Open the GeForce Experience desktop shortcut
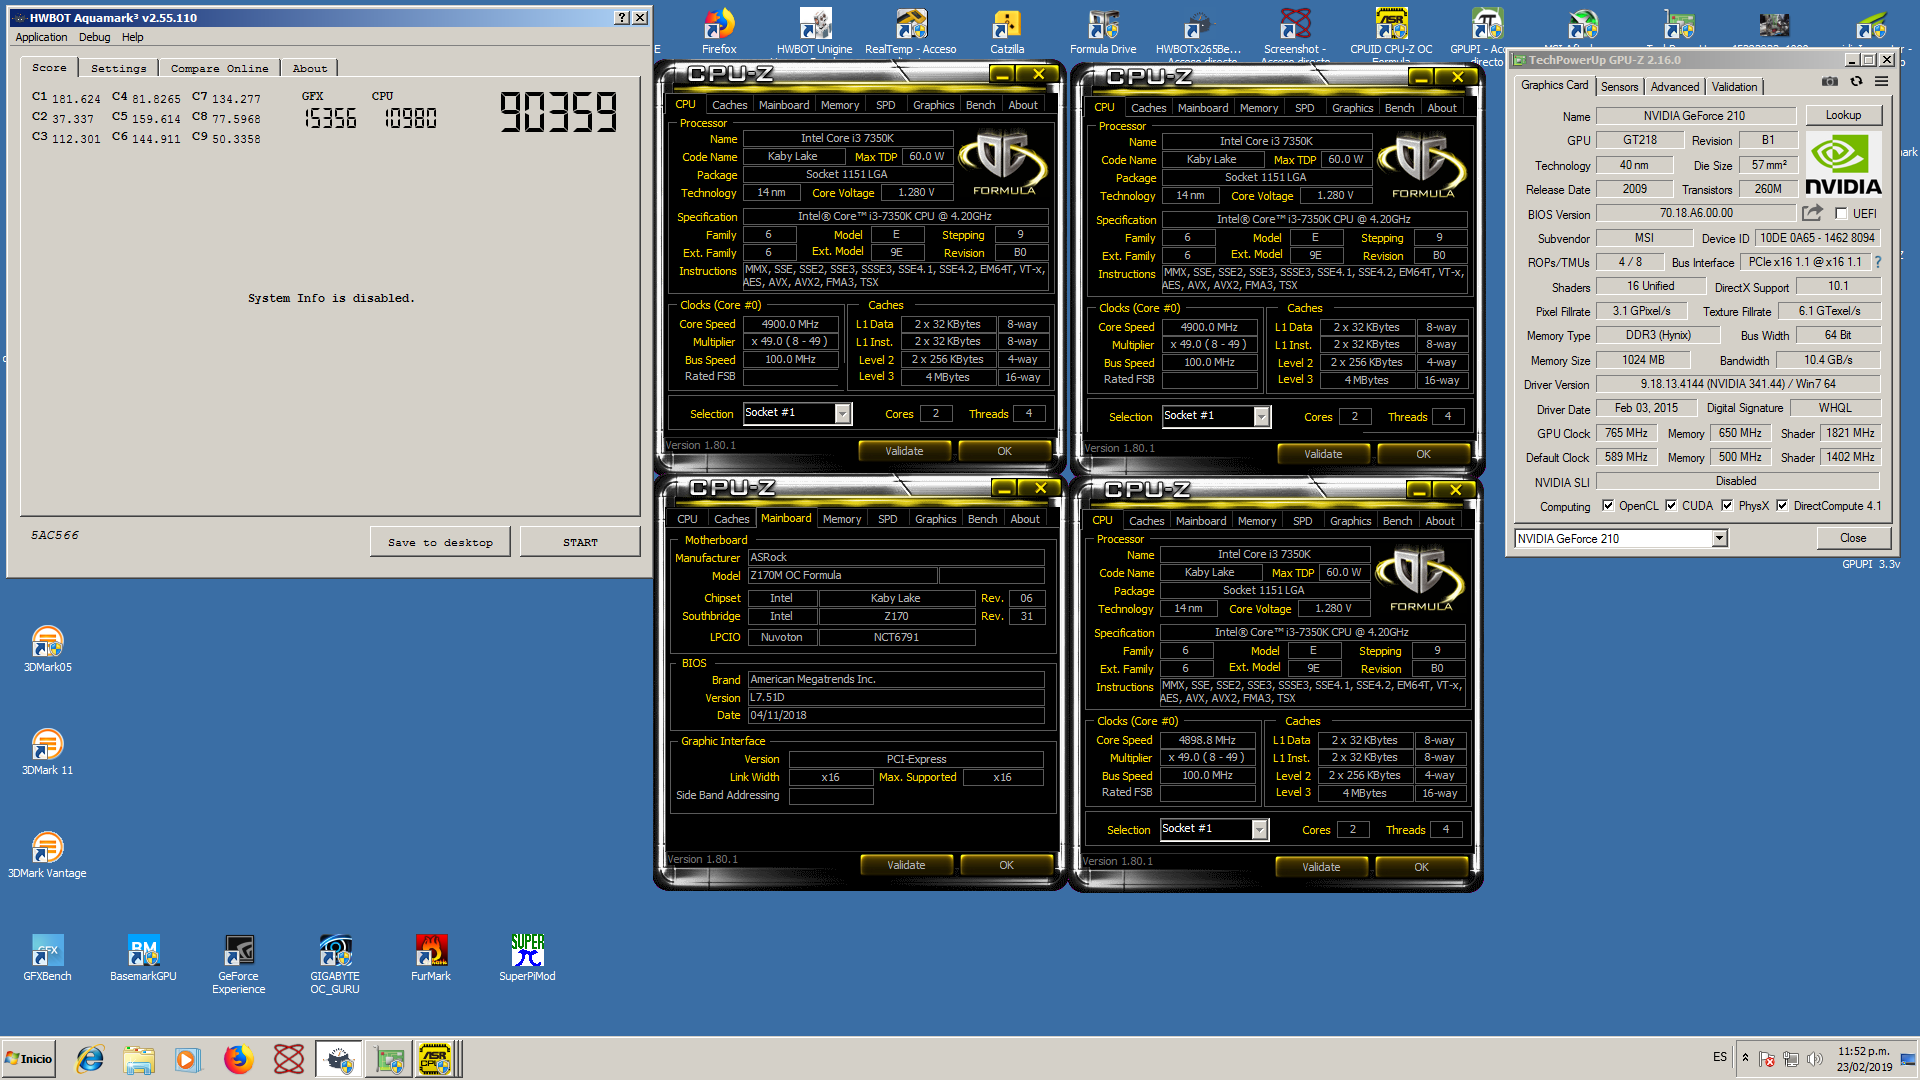 tap(239, 964)
